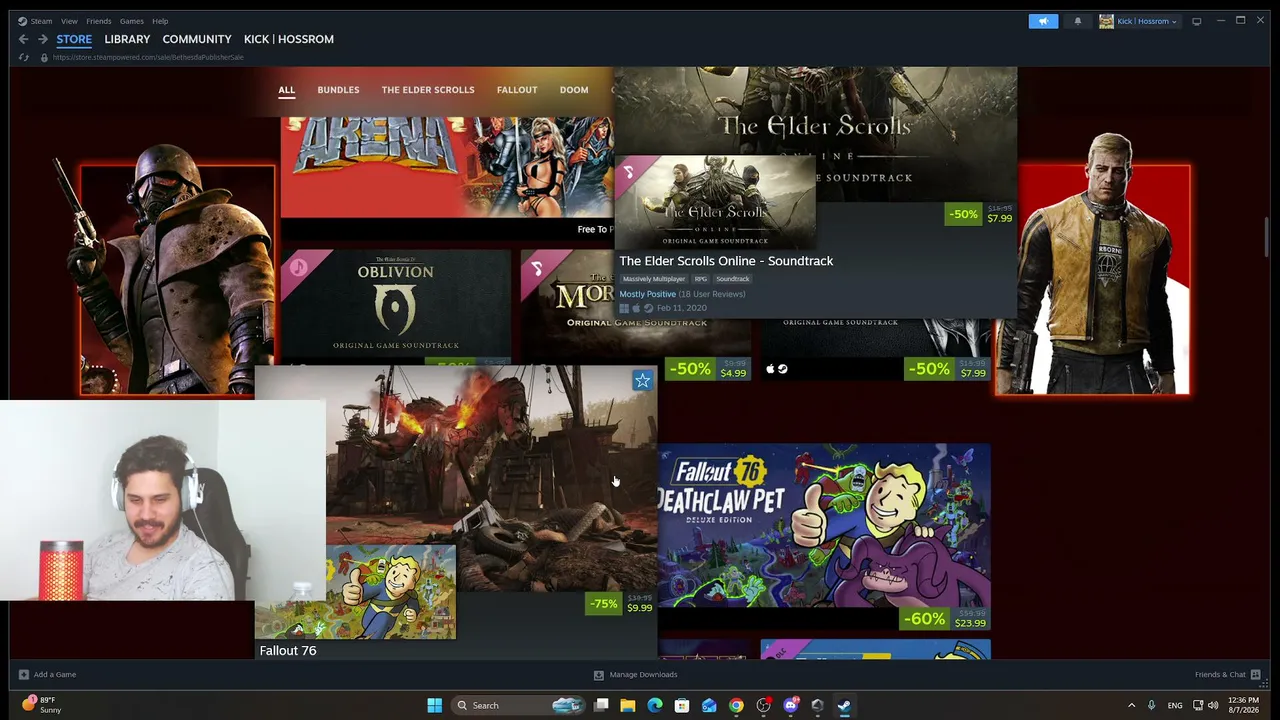1280x720 pixels.
Task: Click the Soundtrack tag
Action: click(x=733, y=279)
